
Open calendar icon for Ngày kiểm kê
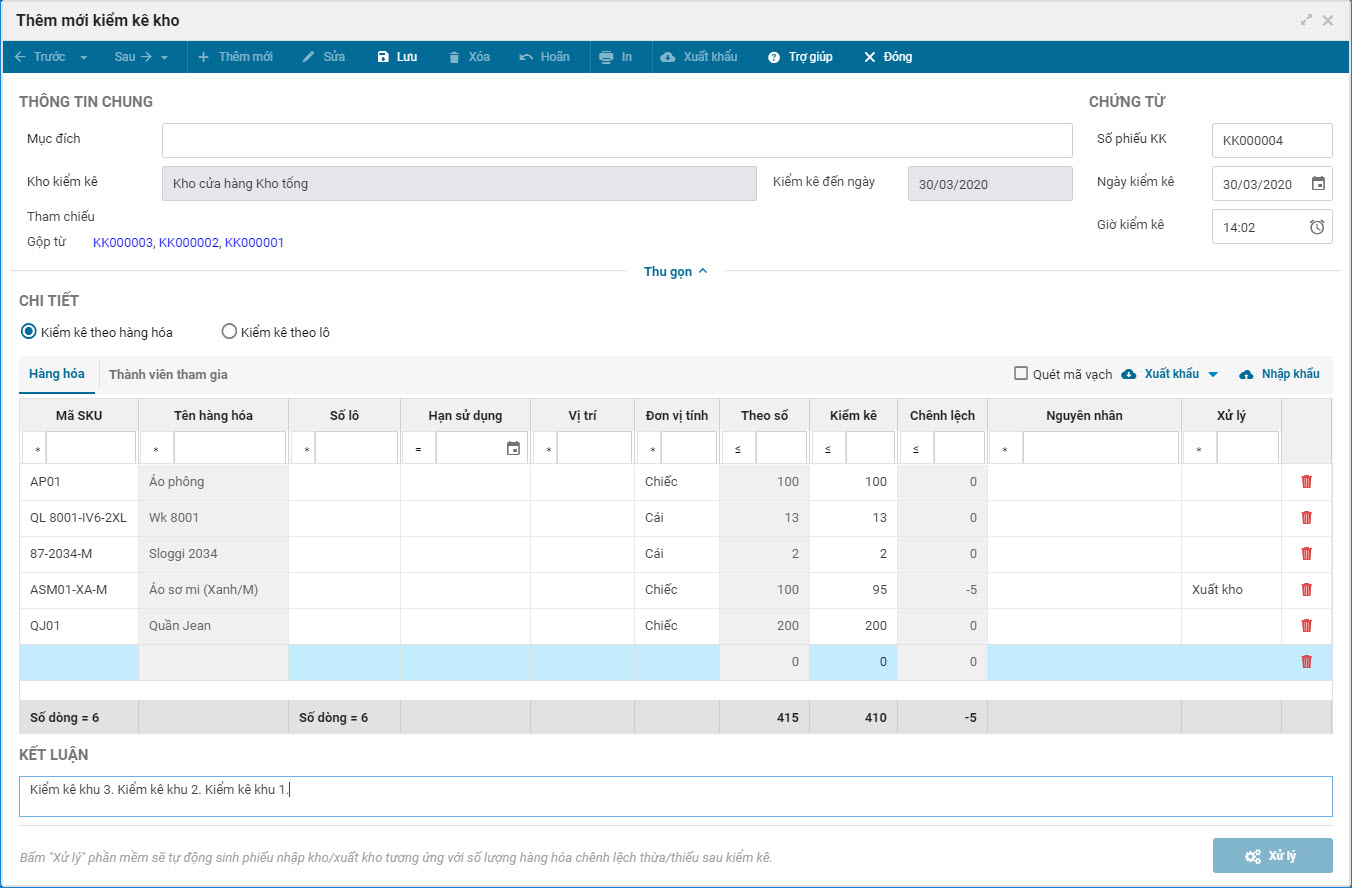tap(1318, 184)
